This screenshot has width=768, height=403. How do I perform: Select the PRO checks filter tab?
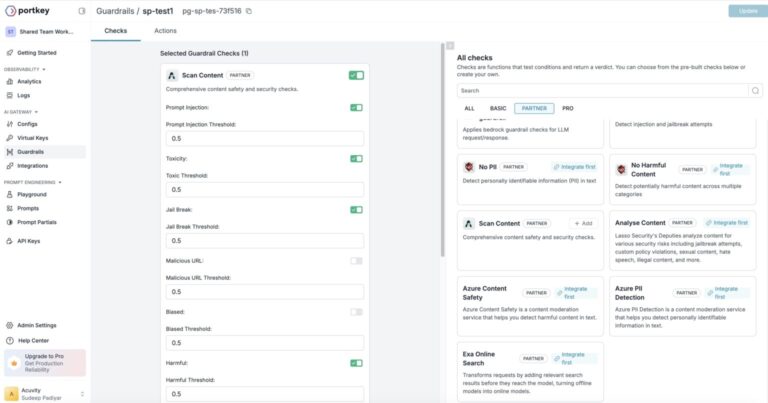click(568, 108)
